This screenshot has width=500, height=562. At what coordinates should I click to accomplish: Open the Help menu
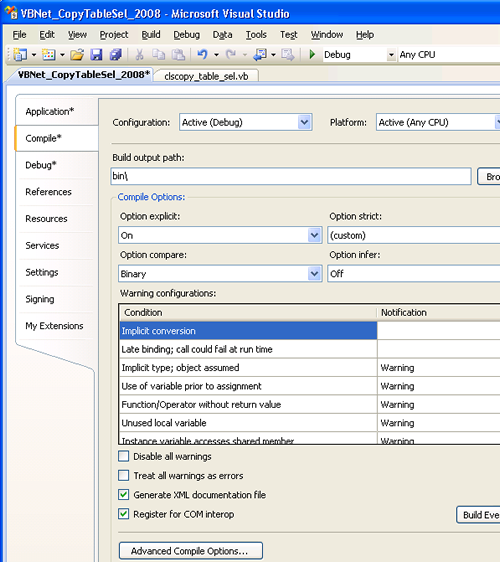coord(365,34)
